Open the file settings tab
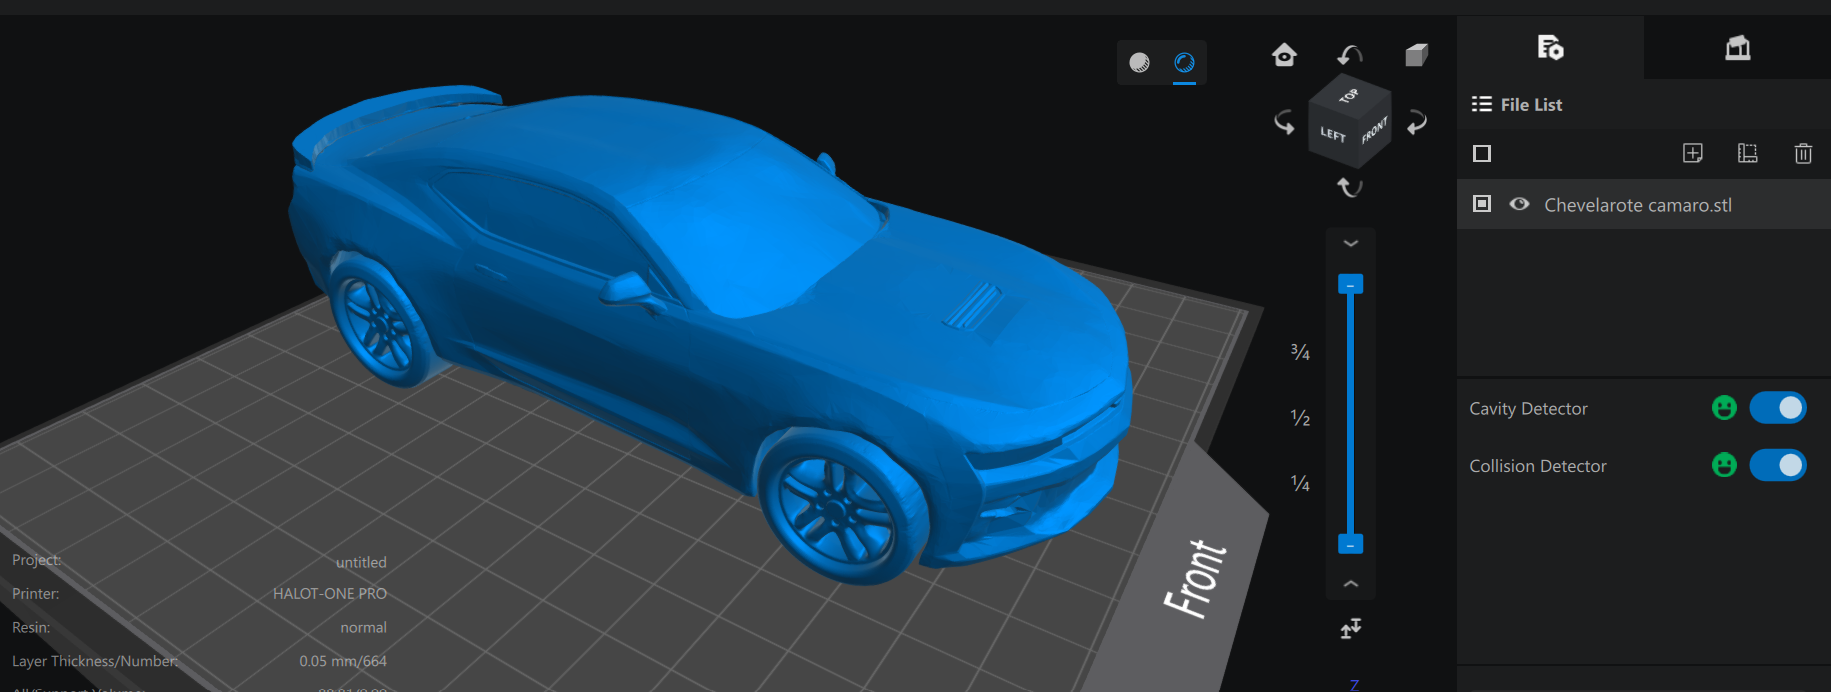1831x692 pixels. 1550,47
